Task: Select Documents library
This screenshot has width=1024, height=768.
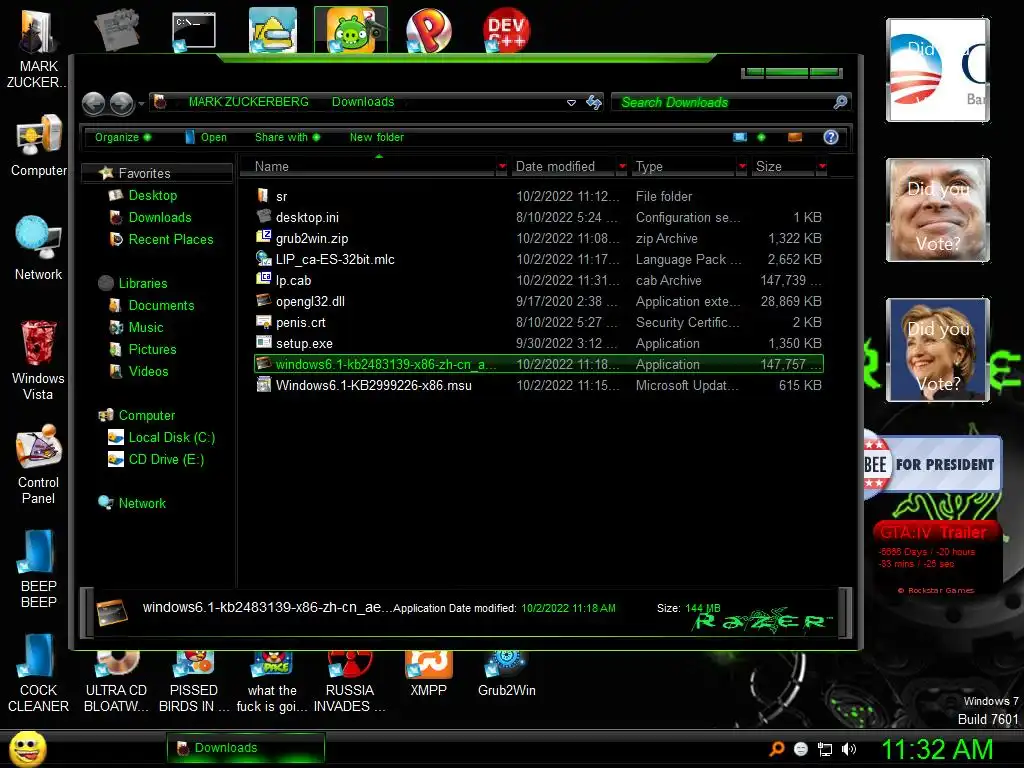Action: tap(161, 306)
